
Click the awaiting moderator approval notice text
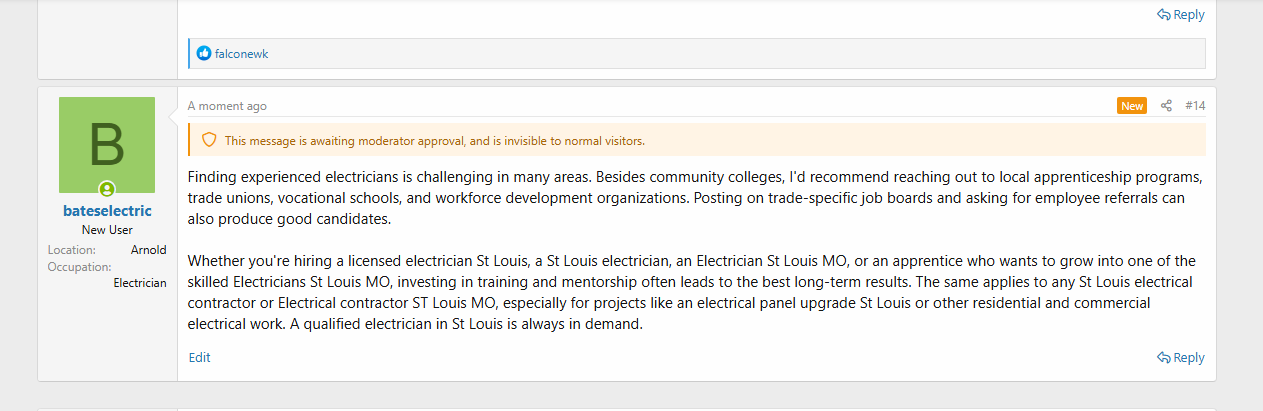pos(435,141)
